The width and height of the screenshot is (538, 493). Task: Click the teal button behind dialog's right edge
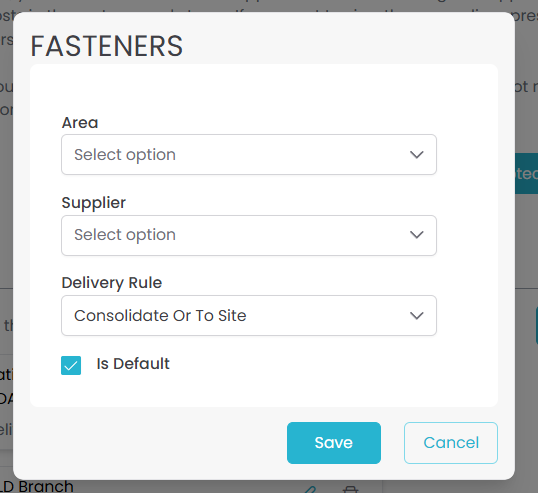tap(526, 174)
